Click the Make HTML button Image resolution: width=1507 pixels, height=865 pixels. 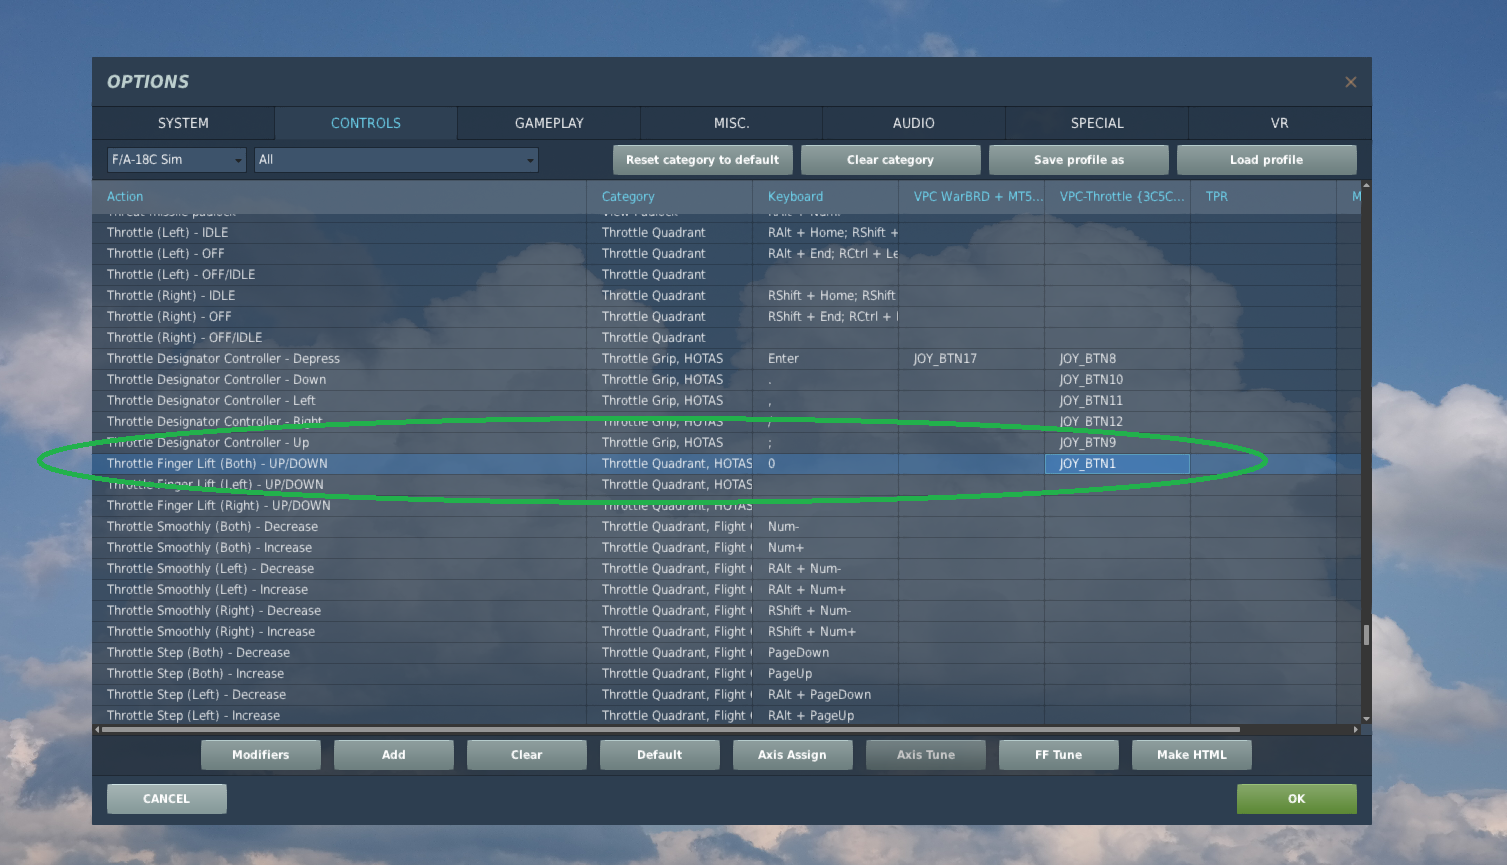1192,755
